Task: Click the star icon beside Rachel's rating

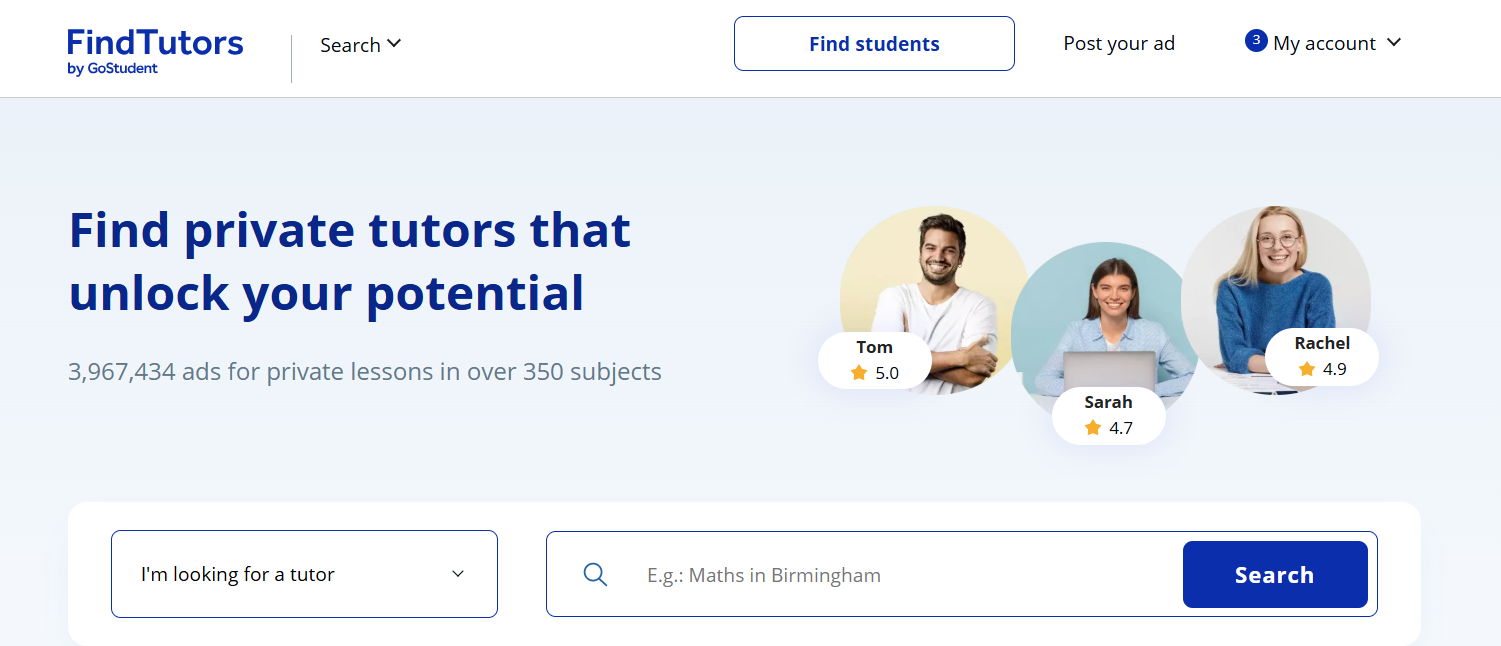Action: coord(1307,369)
